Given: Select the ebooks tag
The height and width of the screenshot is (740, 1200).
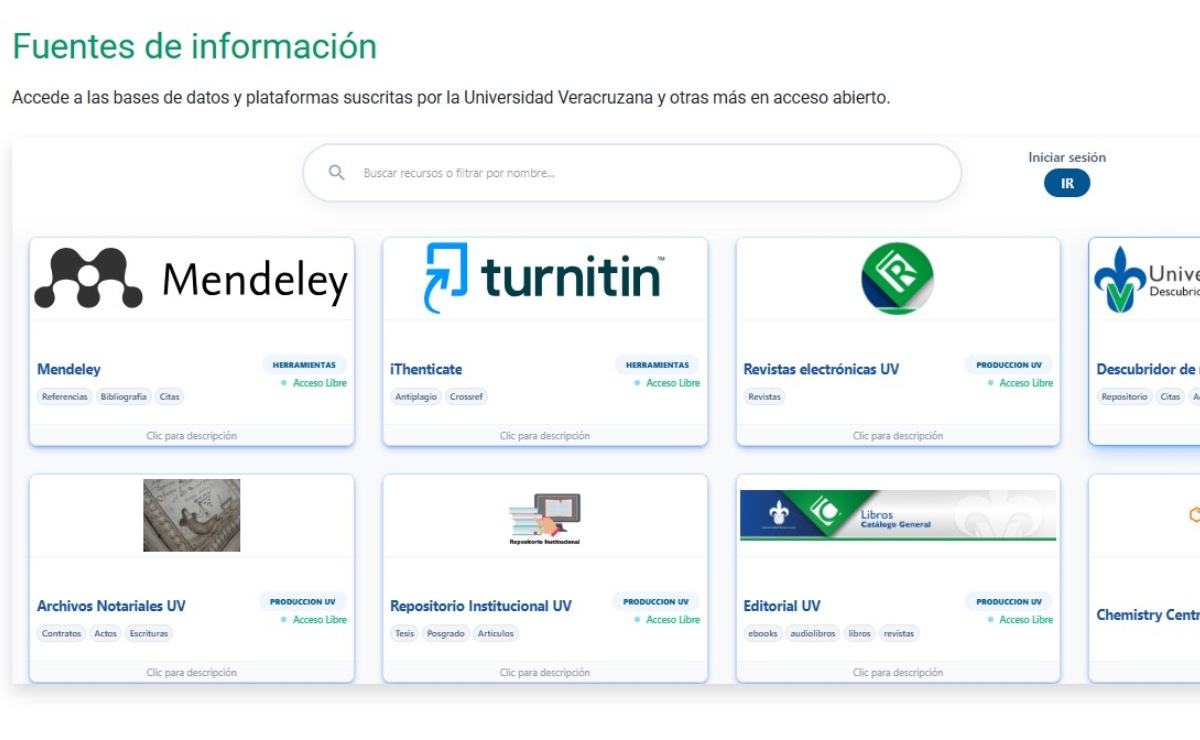Looking at the screenshot, I should point(763,634).
